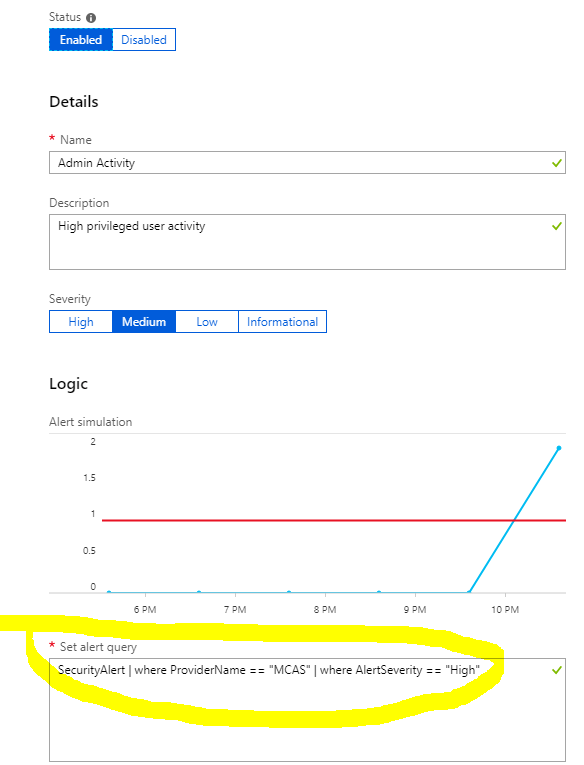Click the red threshold line in Alert simulation

(x=334, y=521)
